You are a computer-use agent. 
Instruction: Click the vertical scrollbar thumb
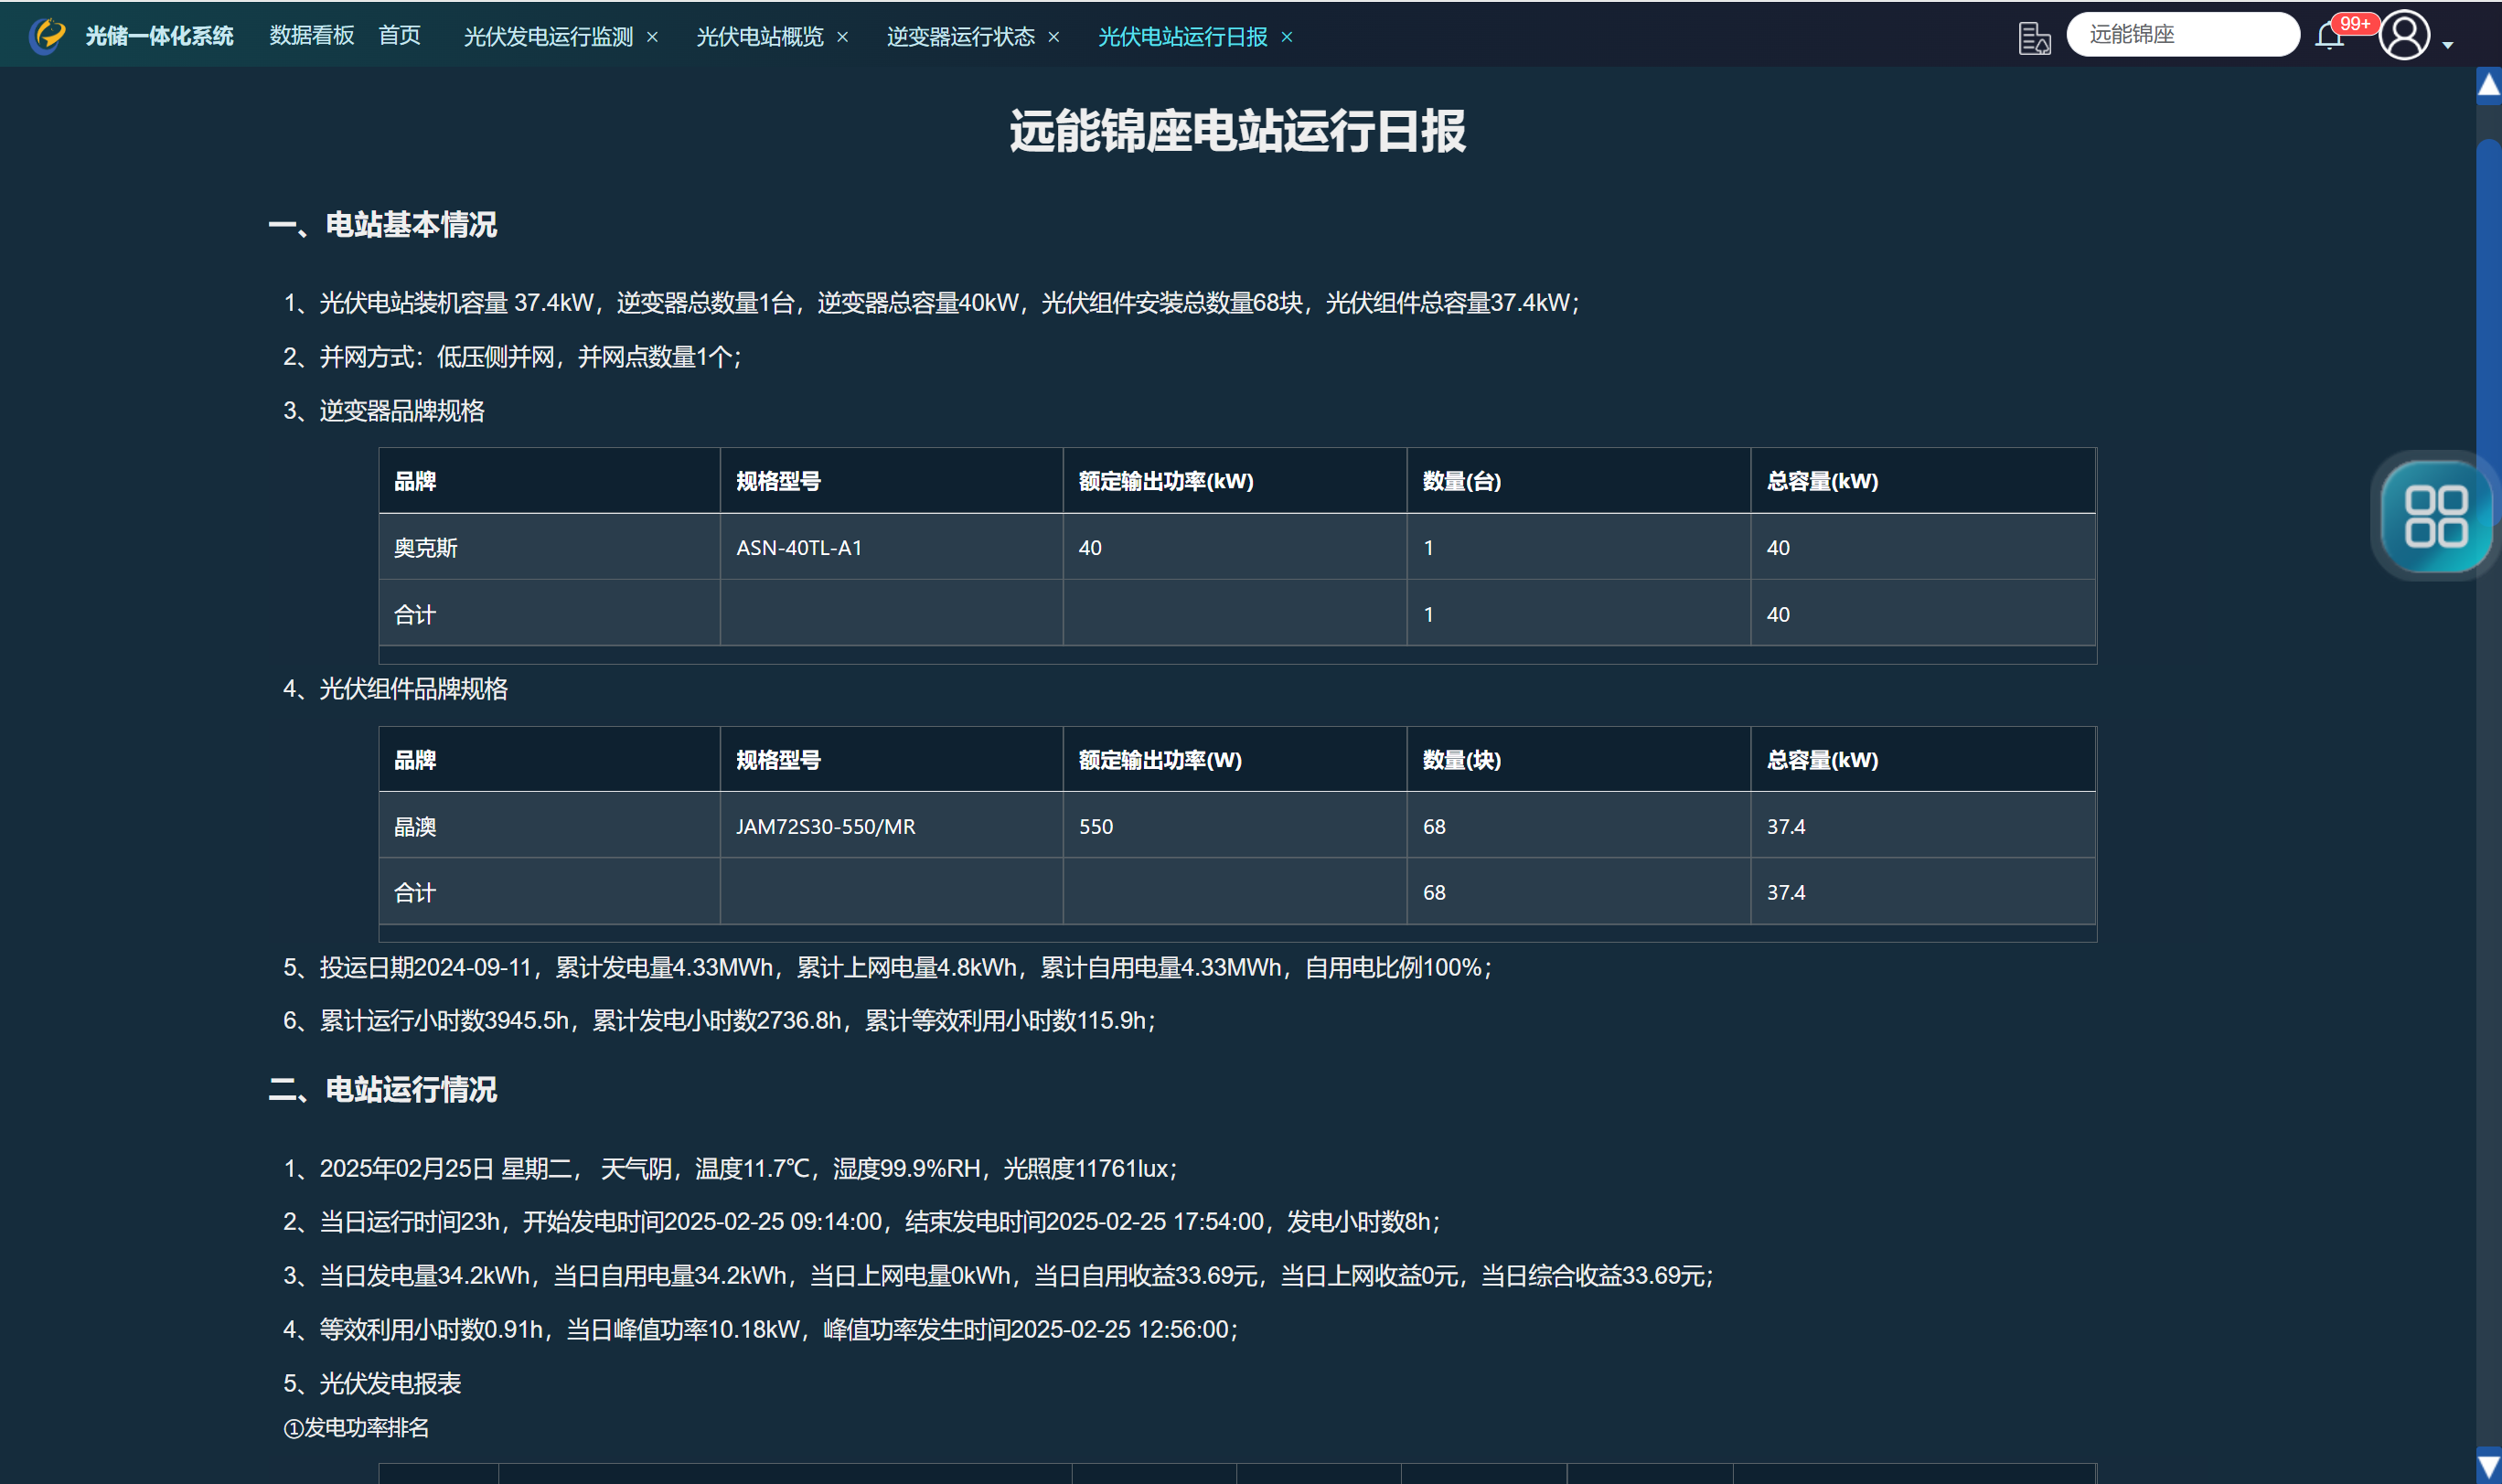pos(2488,300)
